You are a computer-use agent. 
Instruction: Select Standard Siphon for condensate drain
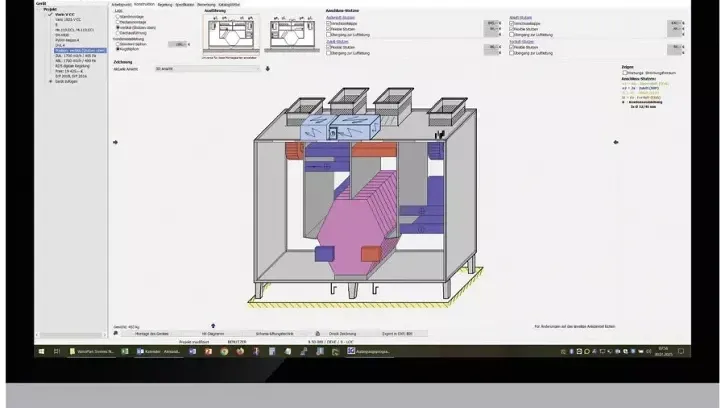coord(117,44)
